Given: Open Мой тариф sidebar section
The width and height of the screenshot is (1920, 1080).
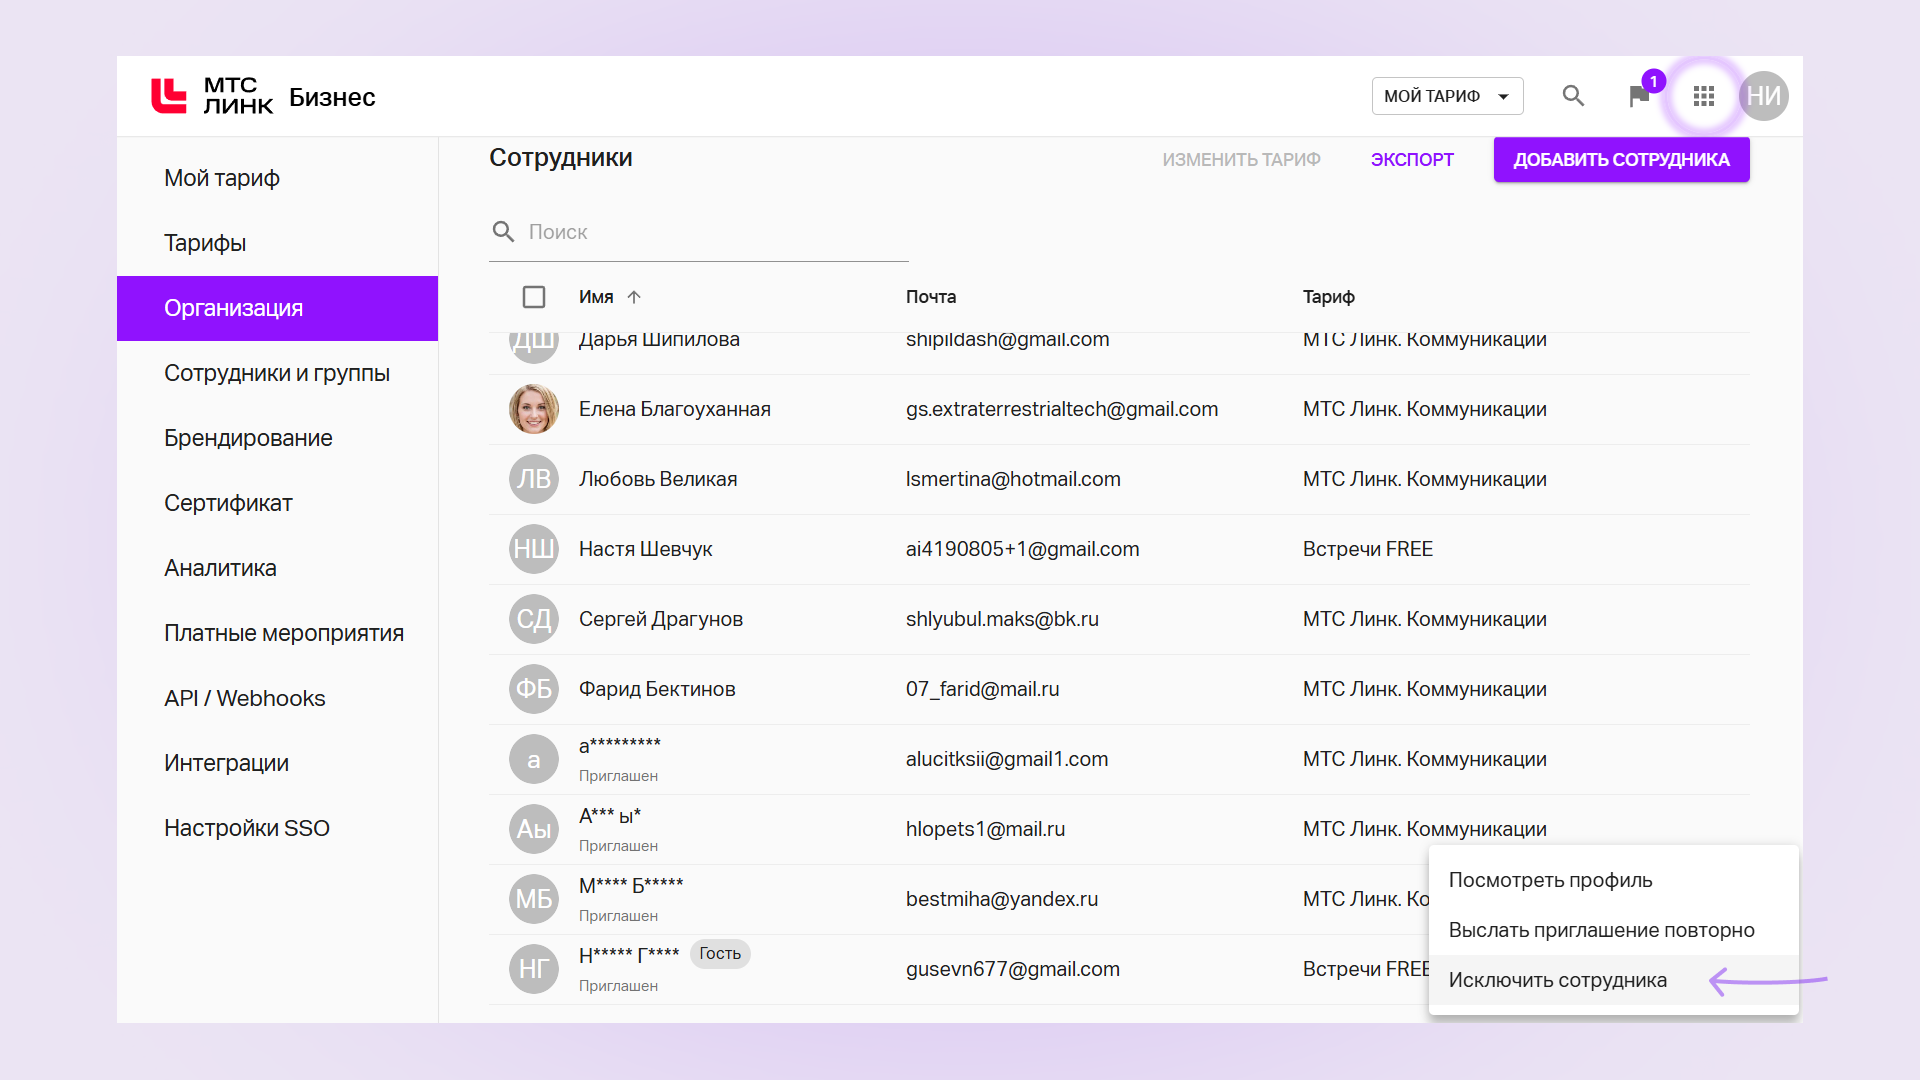Looking at the screenshot, I should (x=277, y=178).
